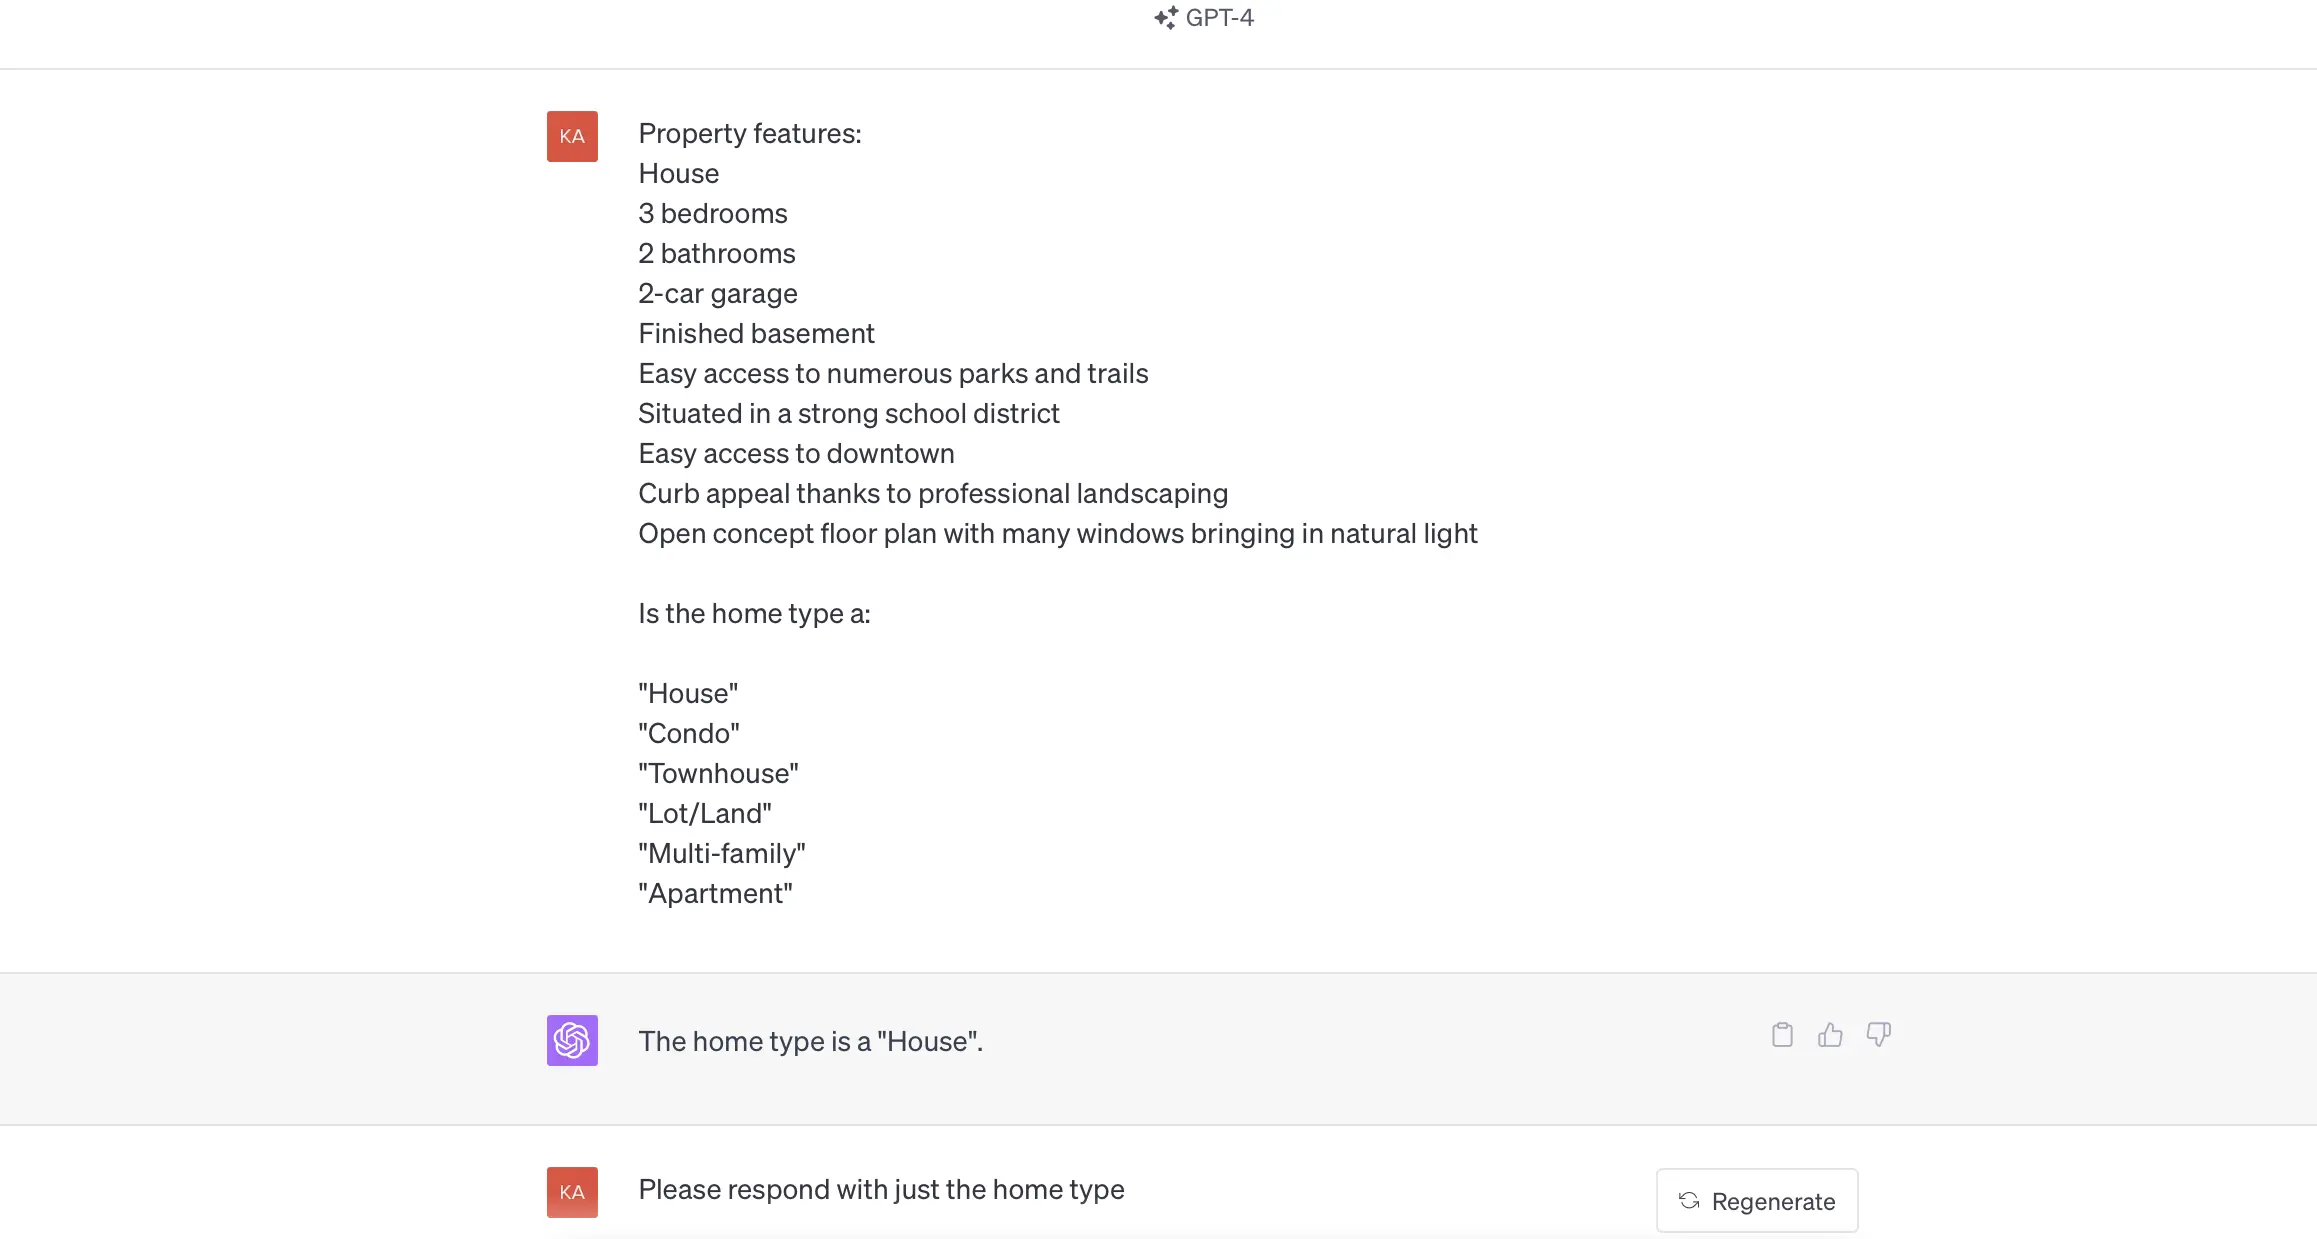Give the response a thumbs down

pyautogui.click(x=1879, y=1035)
